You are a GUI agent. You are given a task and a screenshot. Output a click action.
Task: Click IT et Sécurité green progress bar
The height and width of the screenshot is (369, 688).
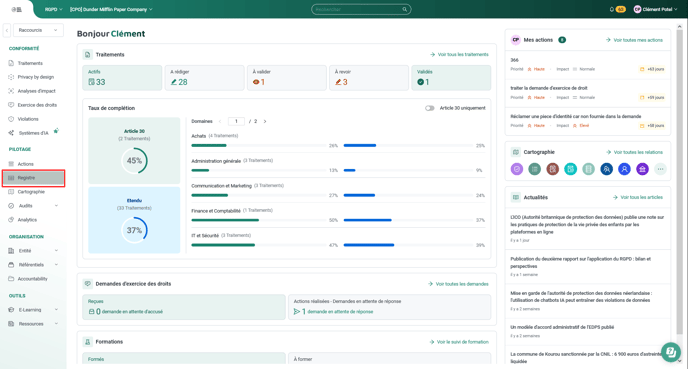(x=223, y=245)
